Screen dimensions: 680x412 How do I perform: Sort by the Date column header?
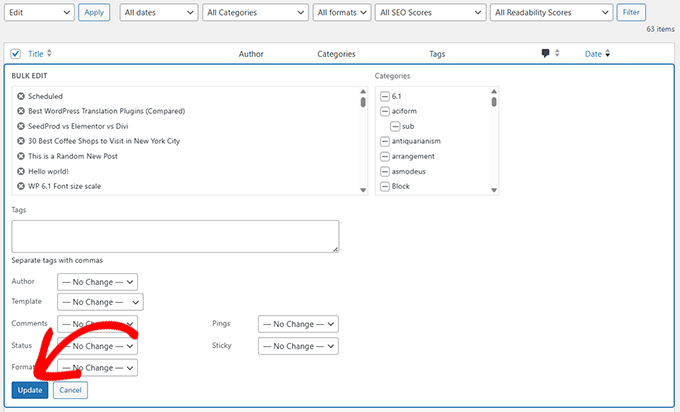tap(594, 53)
